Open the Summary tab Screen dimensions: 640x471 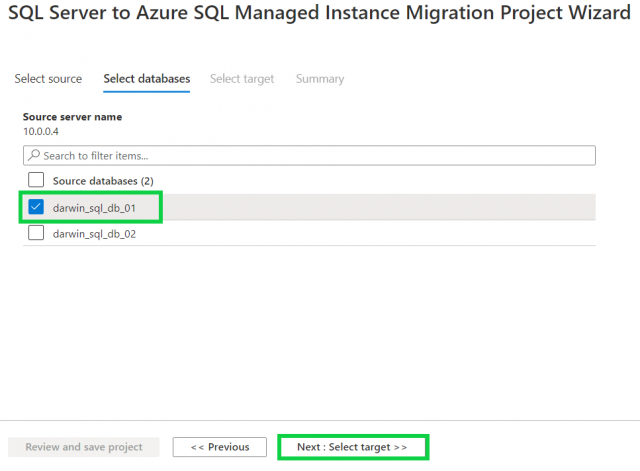[319, 79]
